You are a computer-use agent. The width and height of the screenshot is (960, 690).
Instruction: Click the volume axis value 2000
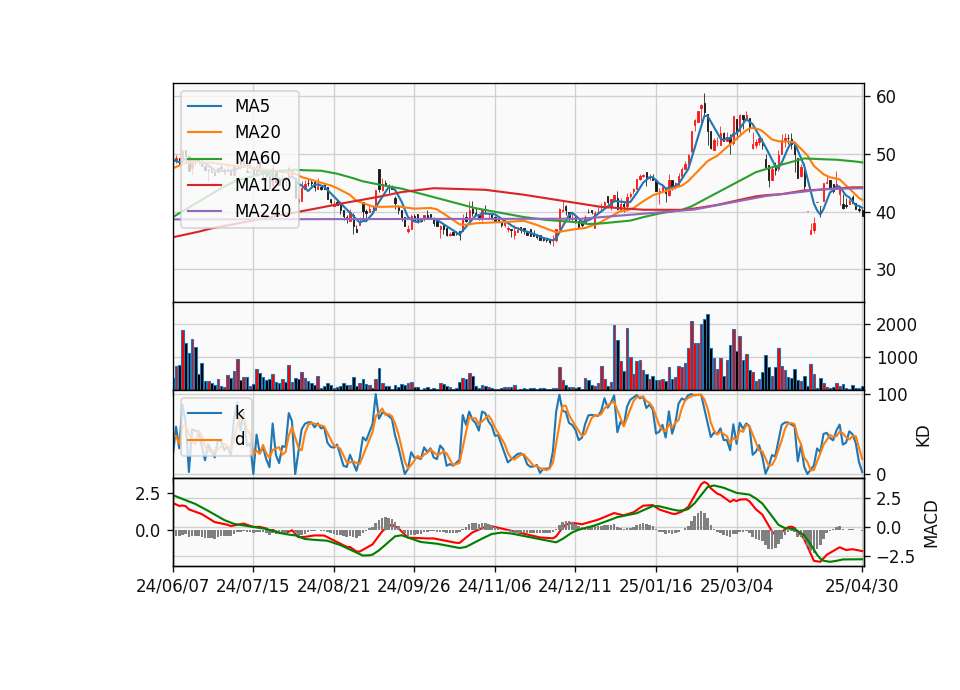(896, 325)
